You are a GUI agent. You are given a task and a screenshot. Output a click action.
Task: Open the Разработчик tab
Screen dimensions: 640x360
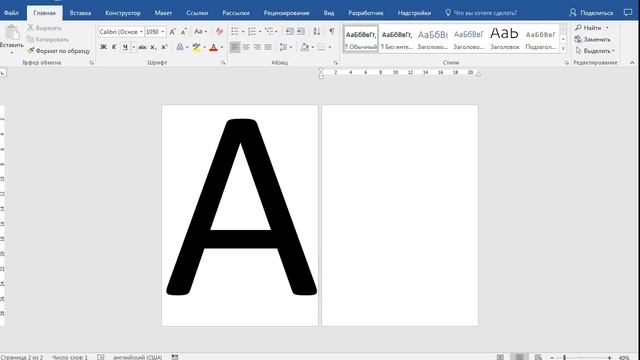pyautogui.click(x=366, y=13)
